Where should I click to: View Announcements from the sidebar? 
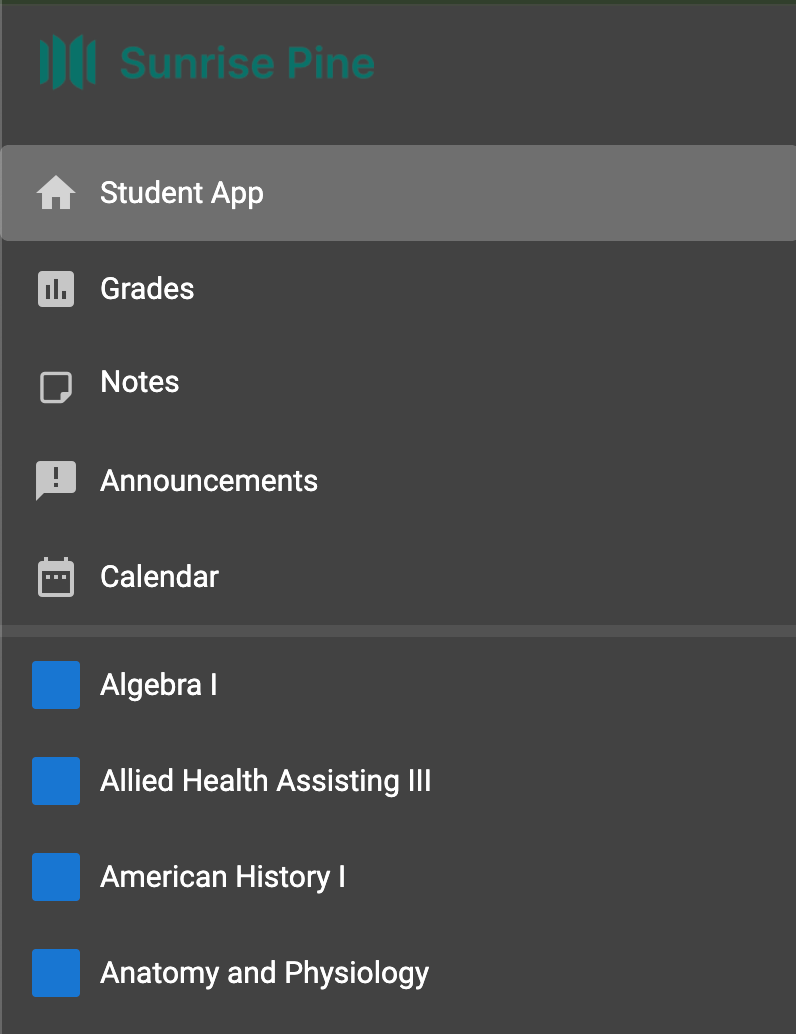(209, 481)
